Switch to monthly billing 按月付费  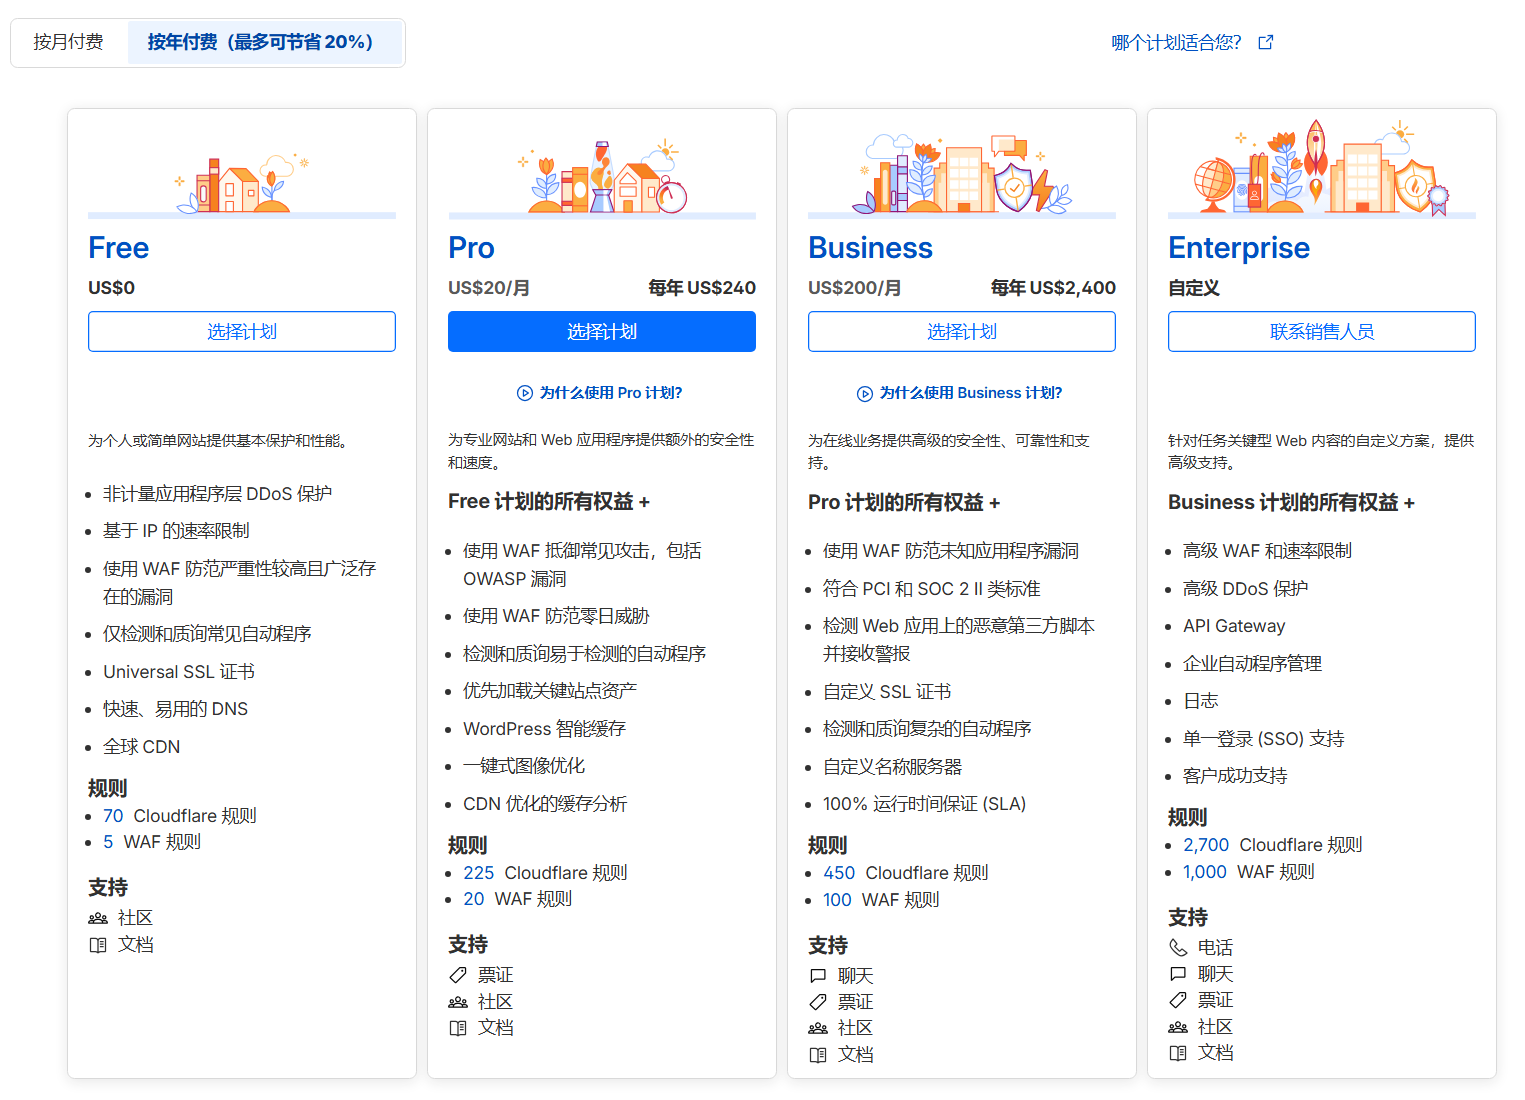69,42
